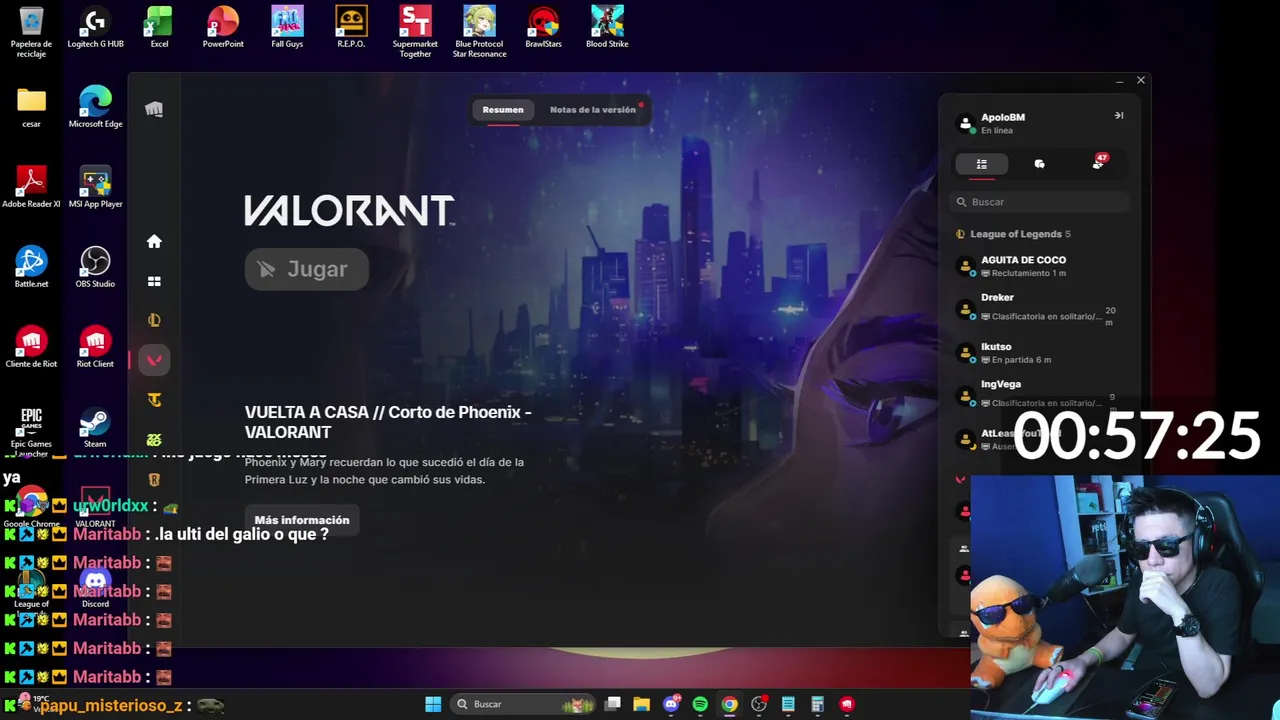Open Legends of Runeterra in the sidebar
Image resolution: width=1280 pixels, height=720 pixels.
point(154,480)
